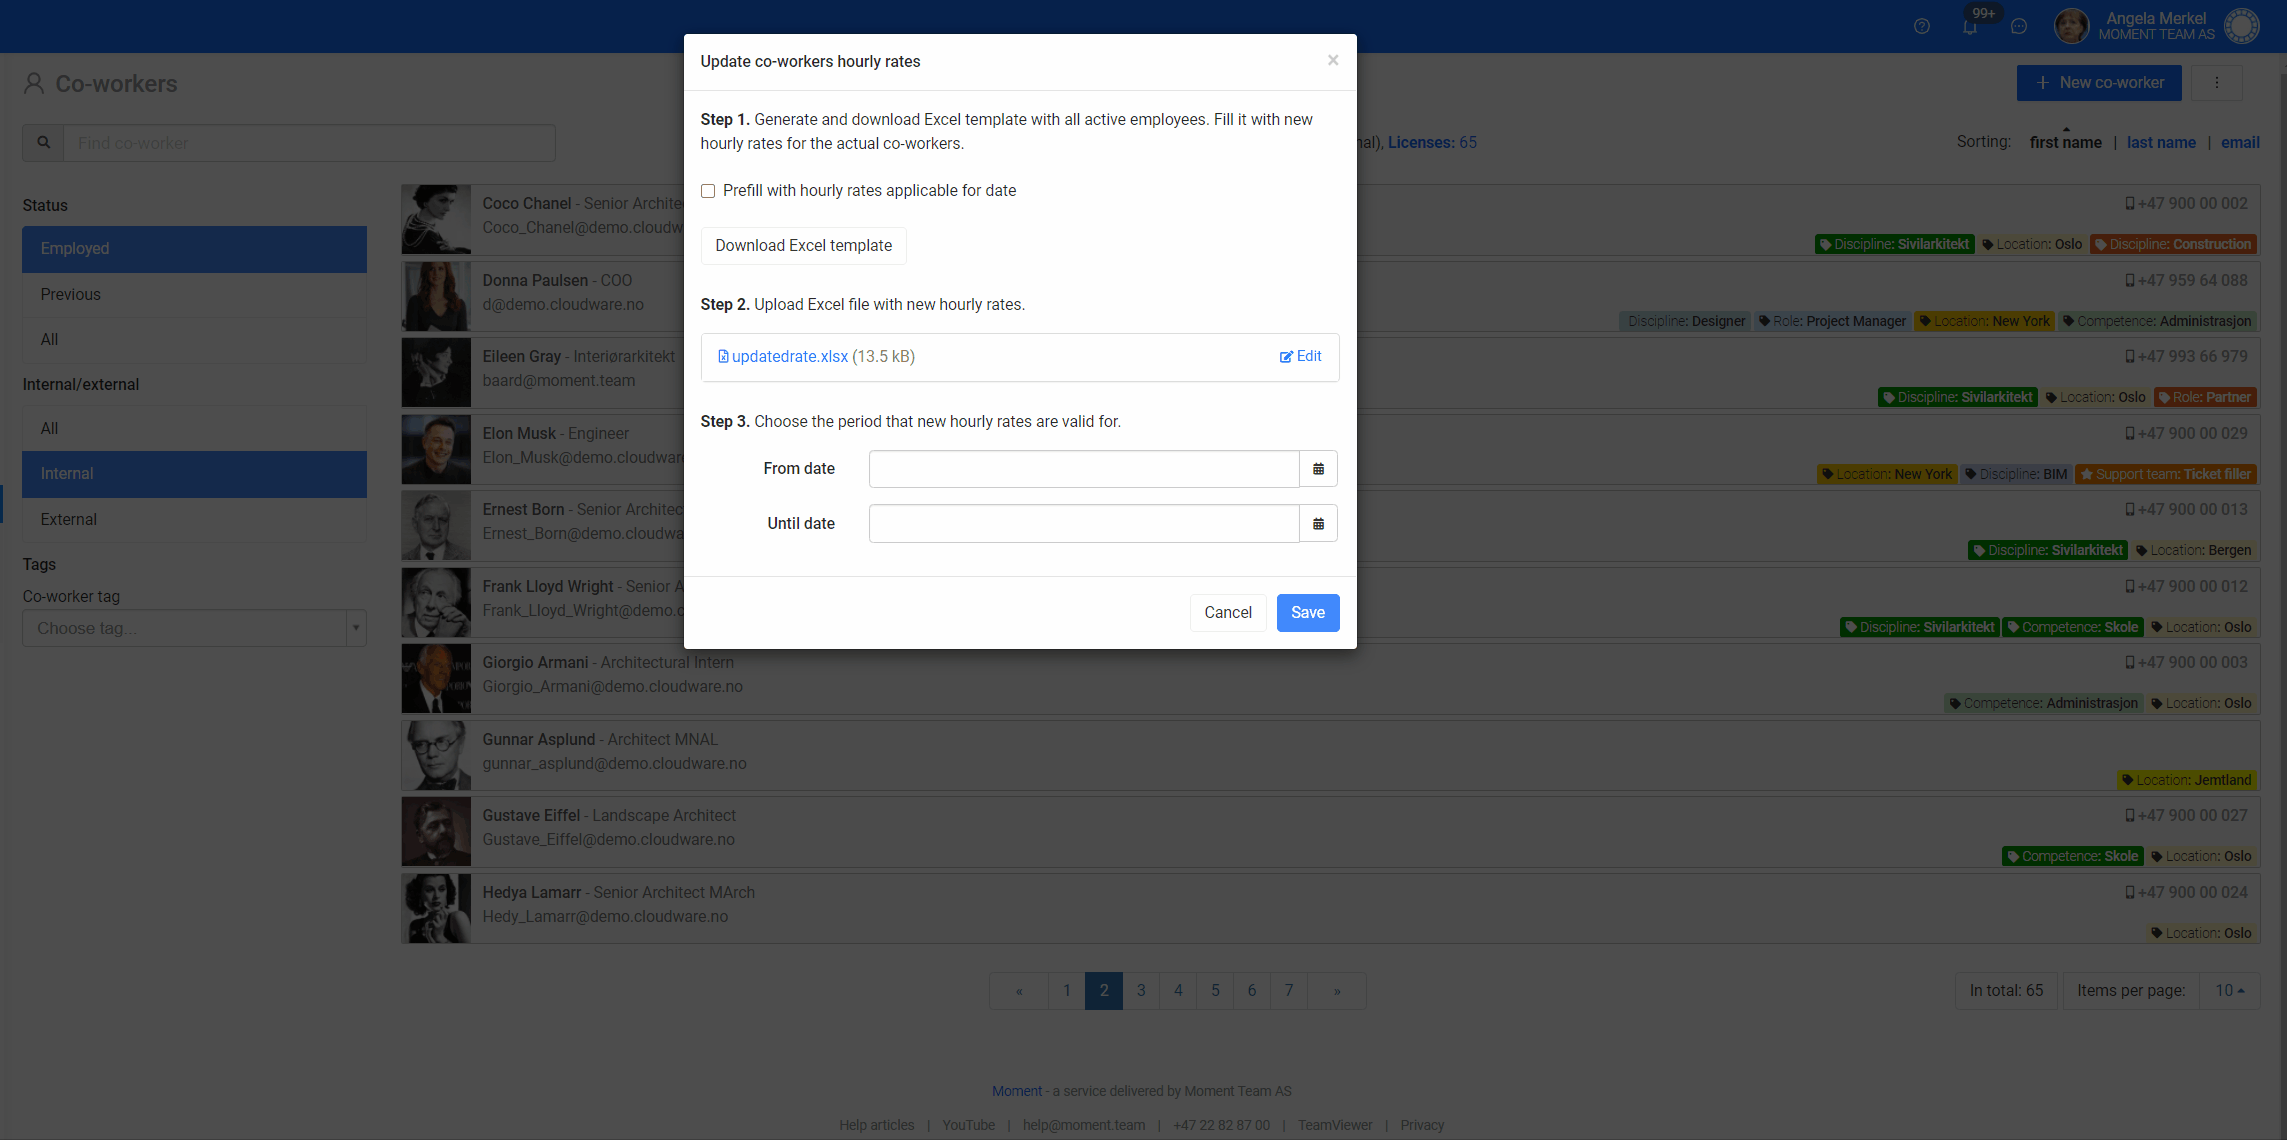
Task: Open the chat bubble icon
Action: pos(2018,27)
